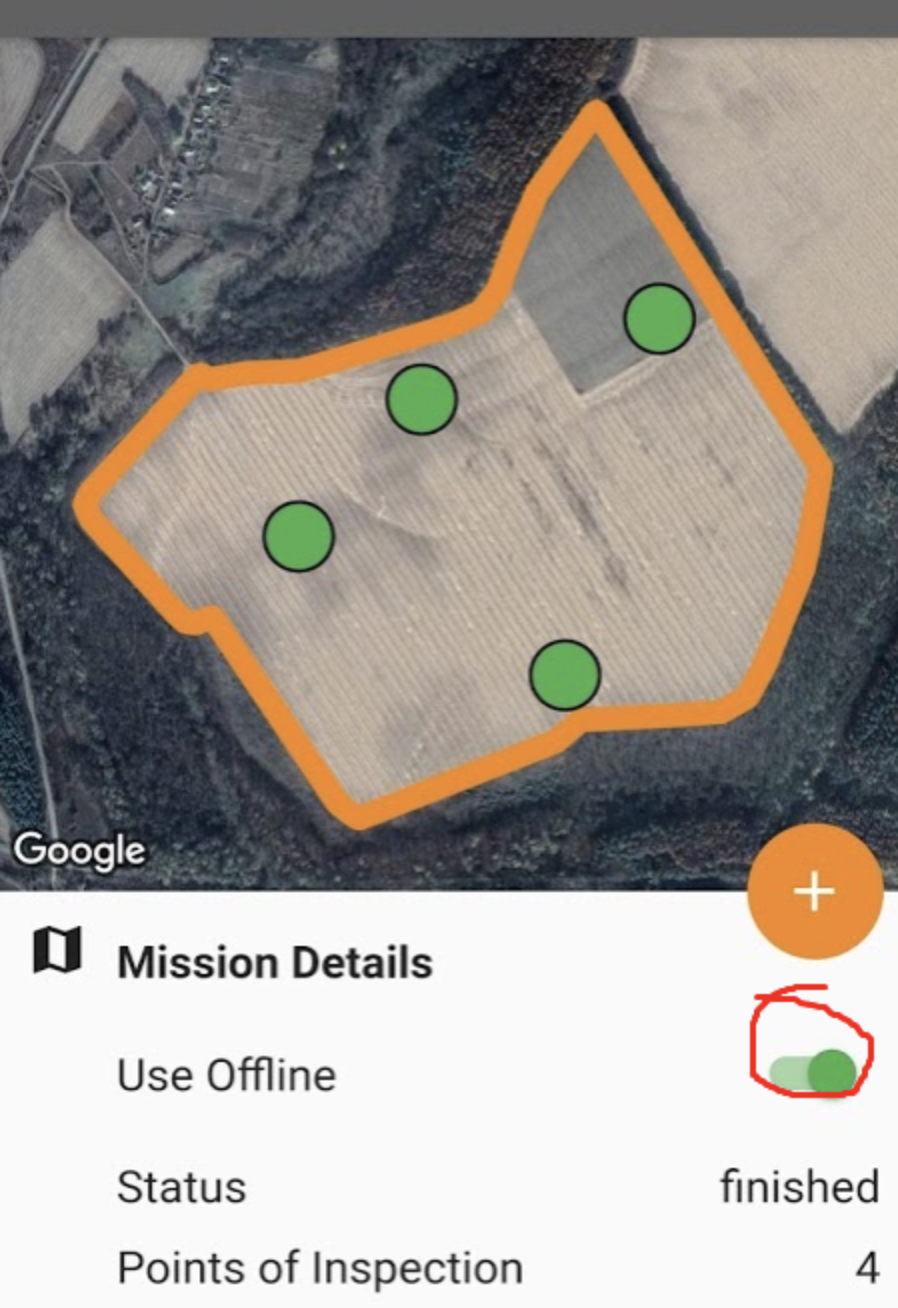Viewport: 898px width, 1308px height.
Task: Click the finished status value
Action: pyautogui.click(x=799, y=1187)
